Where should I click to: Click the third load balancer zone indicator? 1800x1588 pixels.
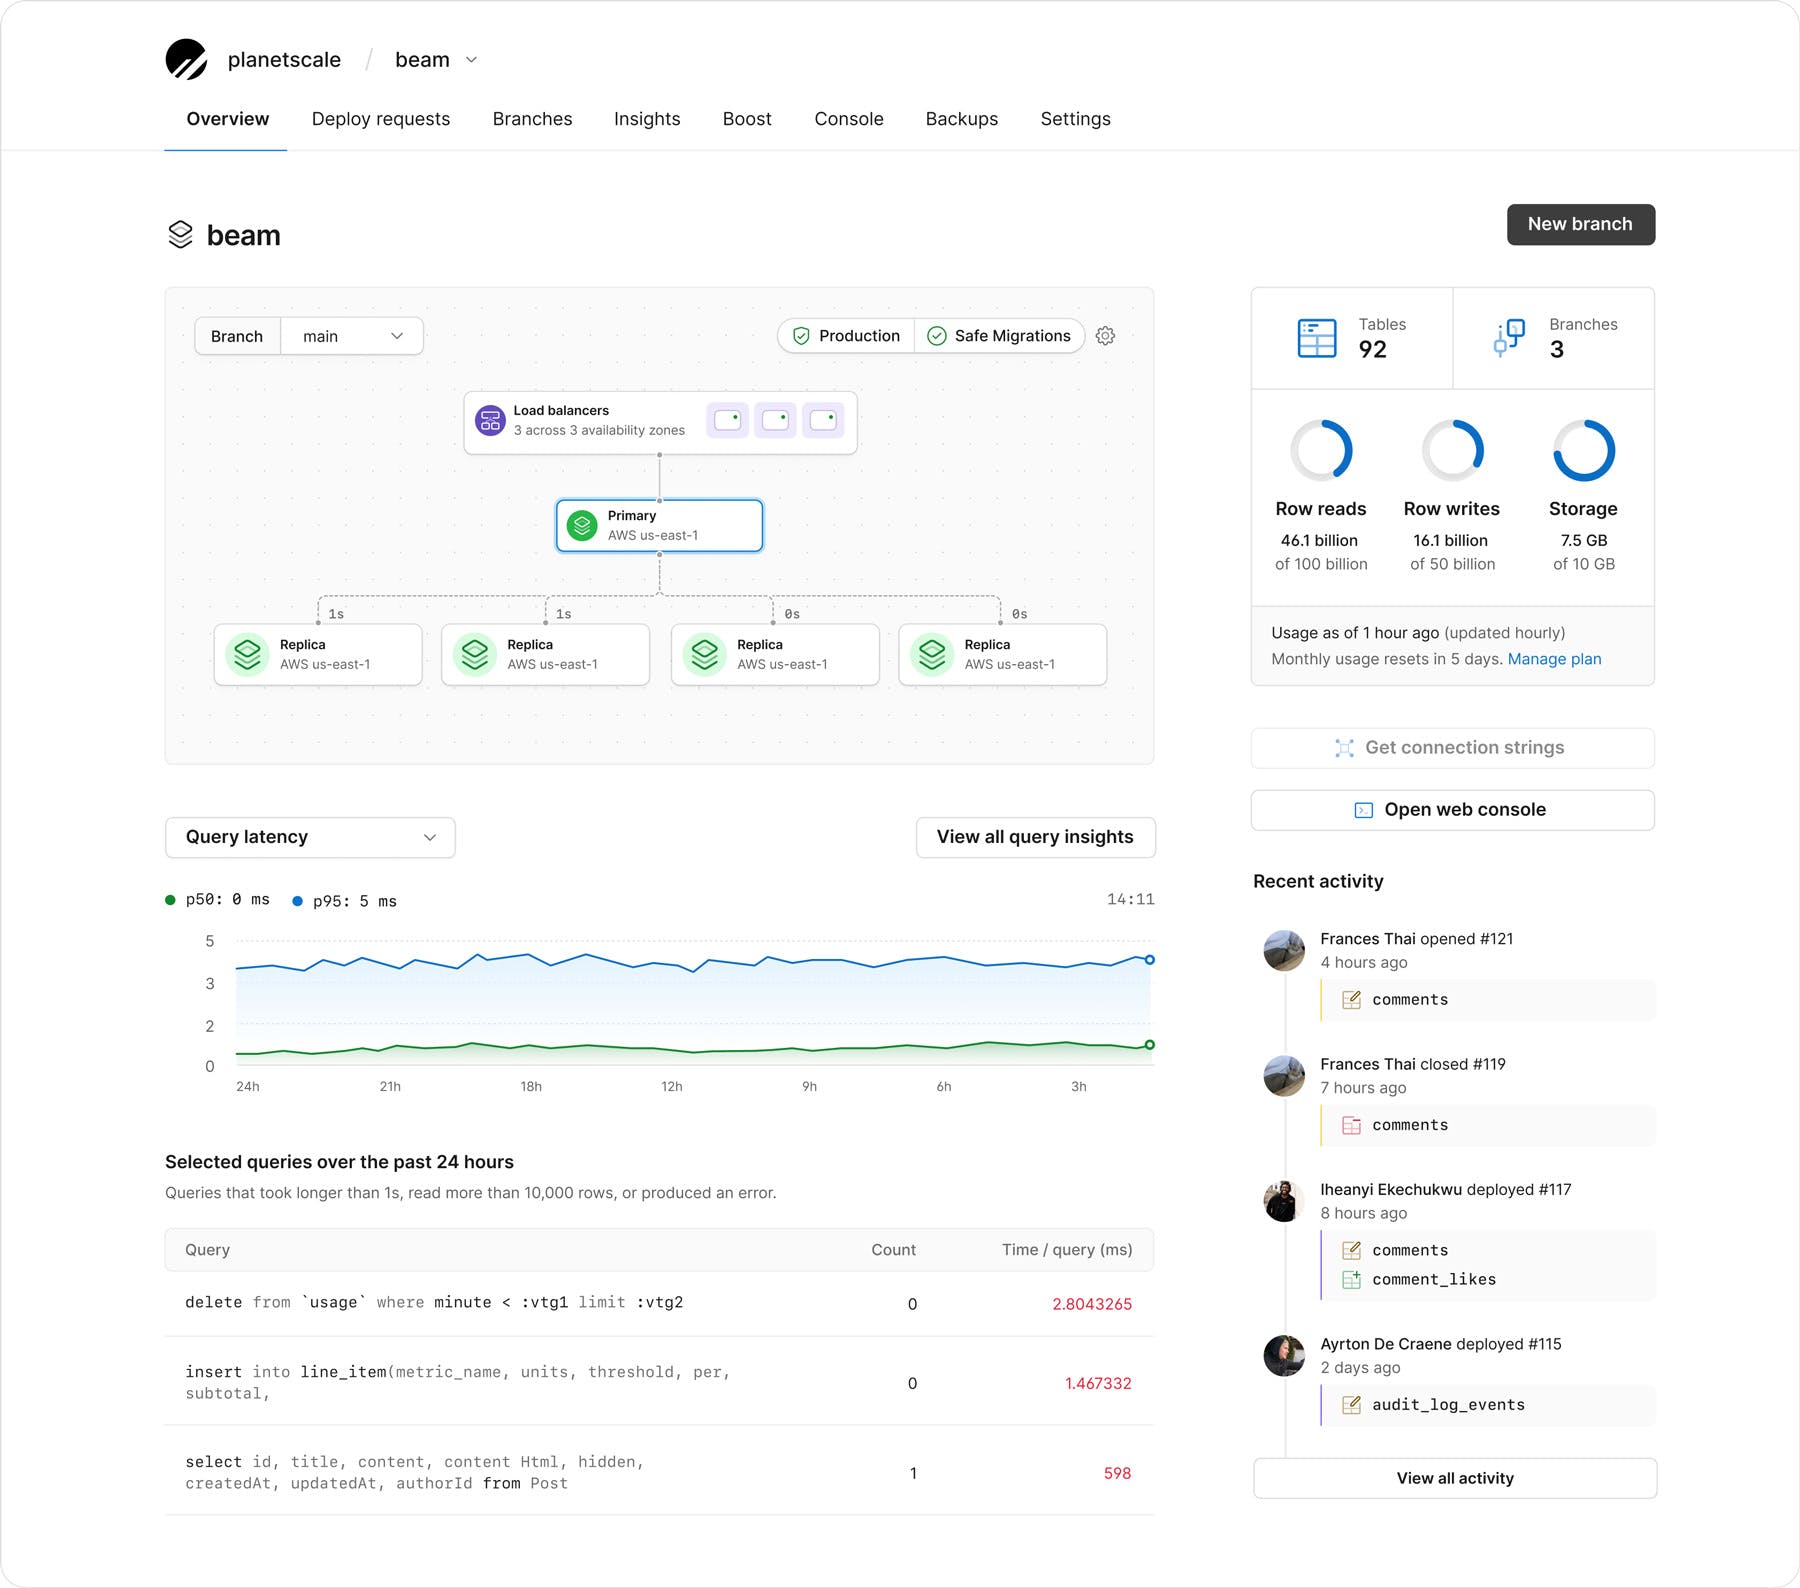point(823,420)
